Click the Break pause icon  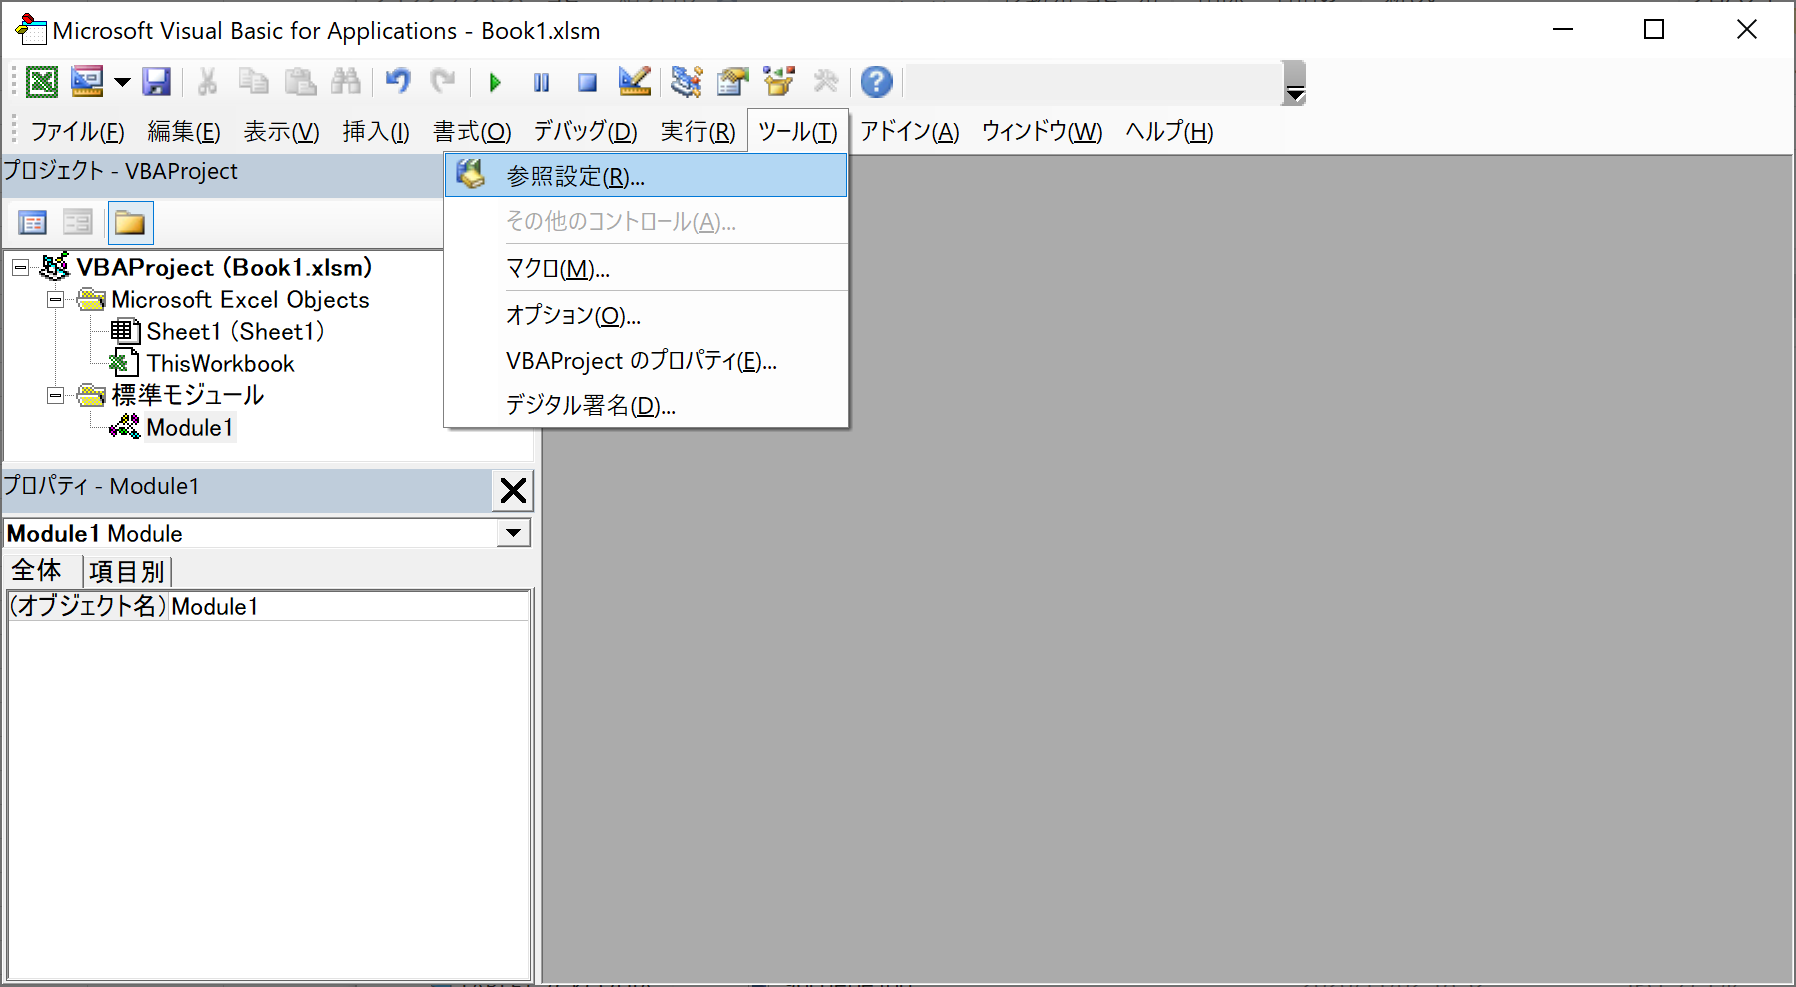(541, 82)
